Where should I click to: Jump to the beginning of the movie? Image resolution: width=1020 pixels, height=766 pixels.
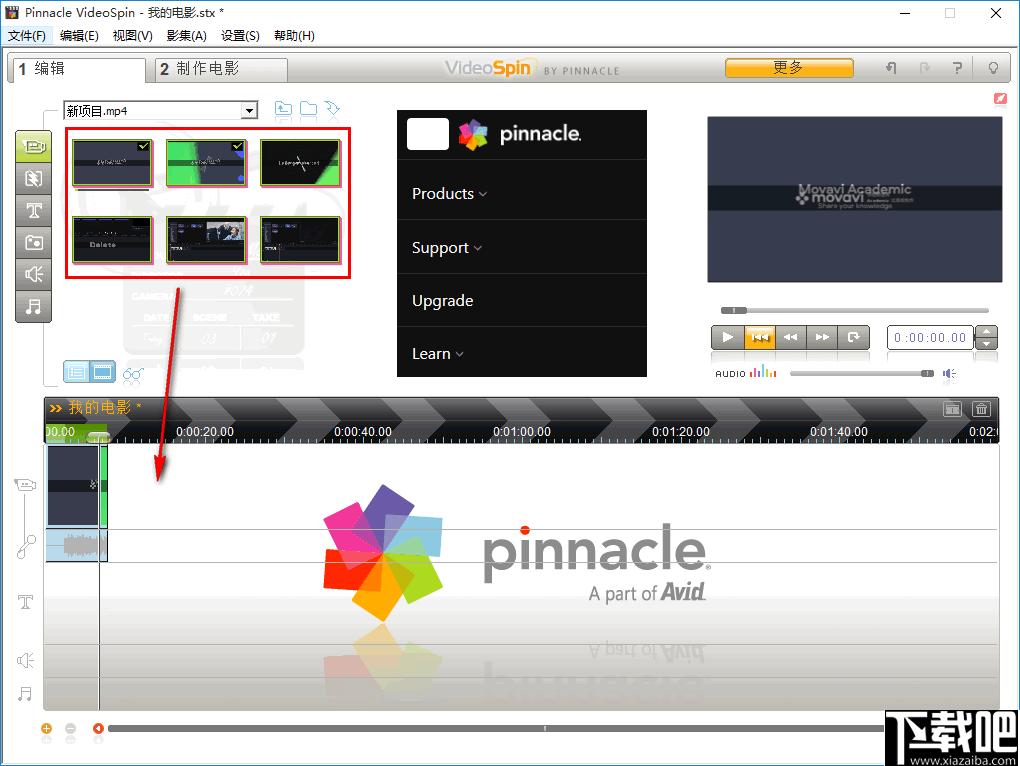pos(759,337)
